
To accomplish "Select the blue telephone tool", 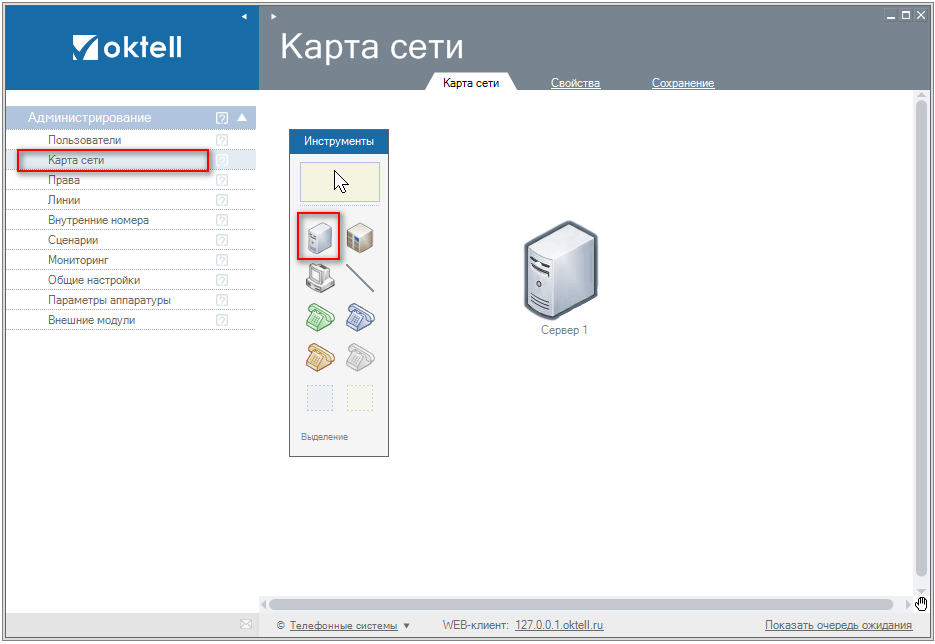I will click(360, 317).
